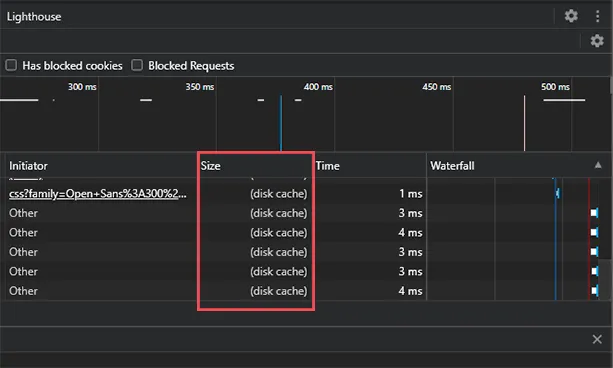Switch to the Lighthouse tab
613x368 pixels.
click(x=34, y=16)
